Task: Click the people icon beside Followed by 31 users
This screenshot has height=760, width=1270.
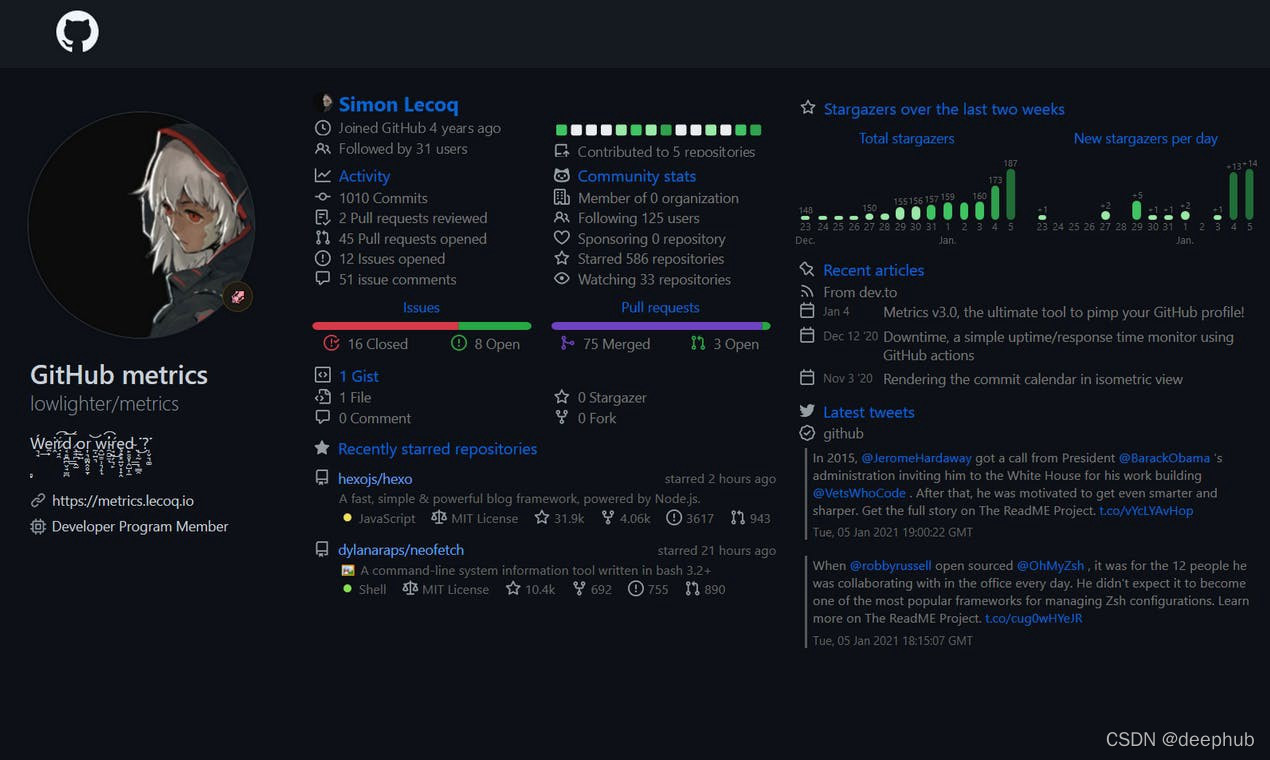Action: (322, 149)
